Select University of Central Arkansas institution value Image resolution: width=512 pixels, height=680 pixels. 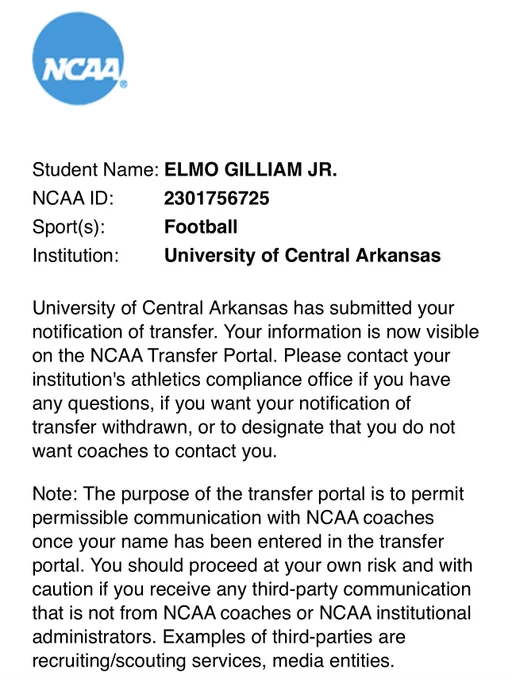pos(302,255)
